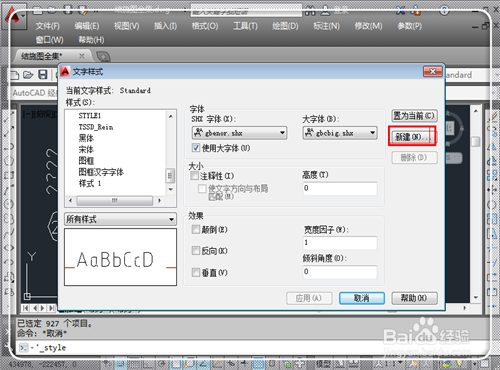
Task: Click the help question mark icon in the title bar
Action: [444, 10]
